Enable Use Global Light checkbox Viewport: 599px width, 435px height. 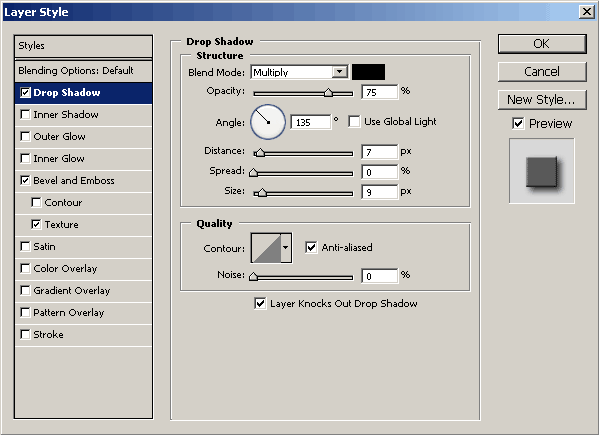[x=354, y=122]
